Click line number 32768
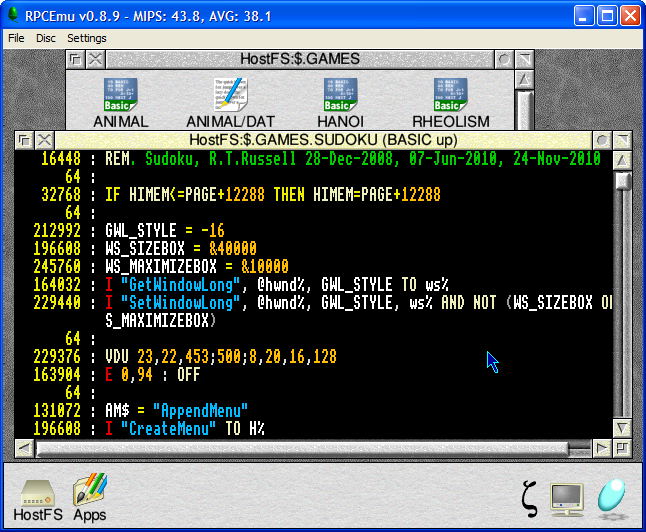Image resolution: width=646 pixels, height=532 pixels. (61, 195)
